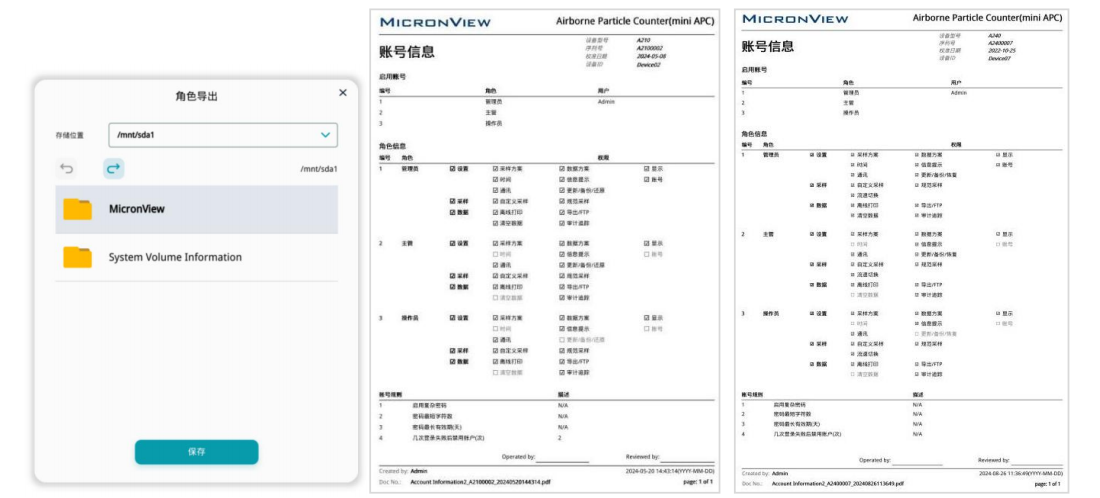Image resolution: width=1100 pixels, height=498 pixels.
Task: Click the chevron arrow of the /mnt/sda1 combo box
Action: click(x=325, y=135)
